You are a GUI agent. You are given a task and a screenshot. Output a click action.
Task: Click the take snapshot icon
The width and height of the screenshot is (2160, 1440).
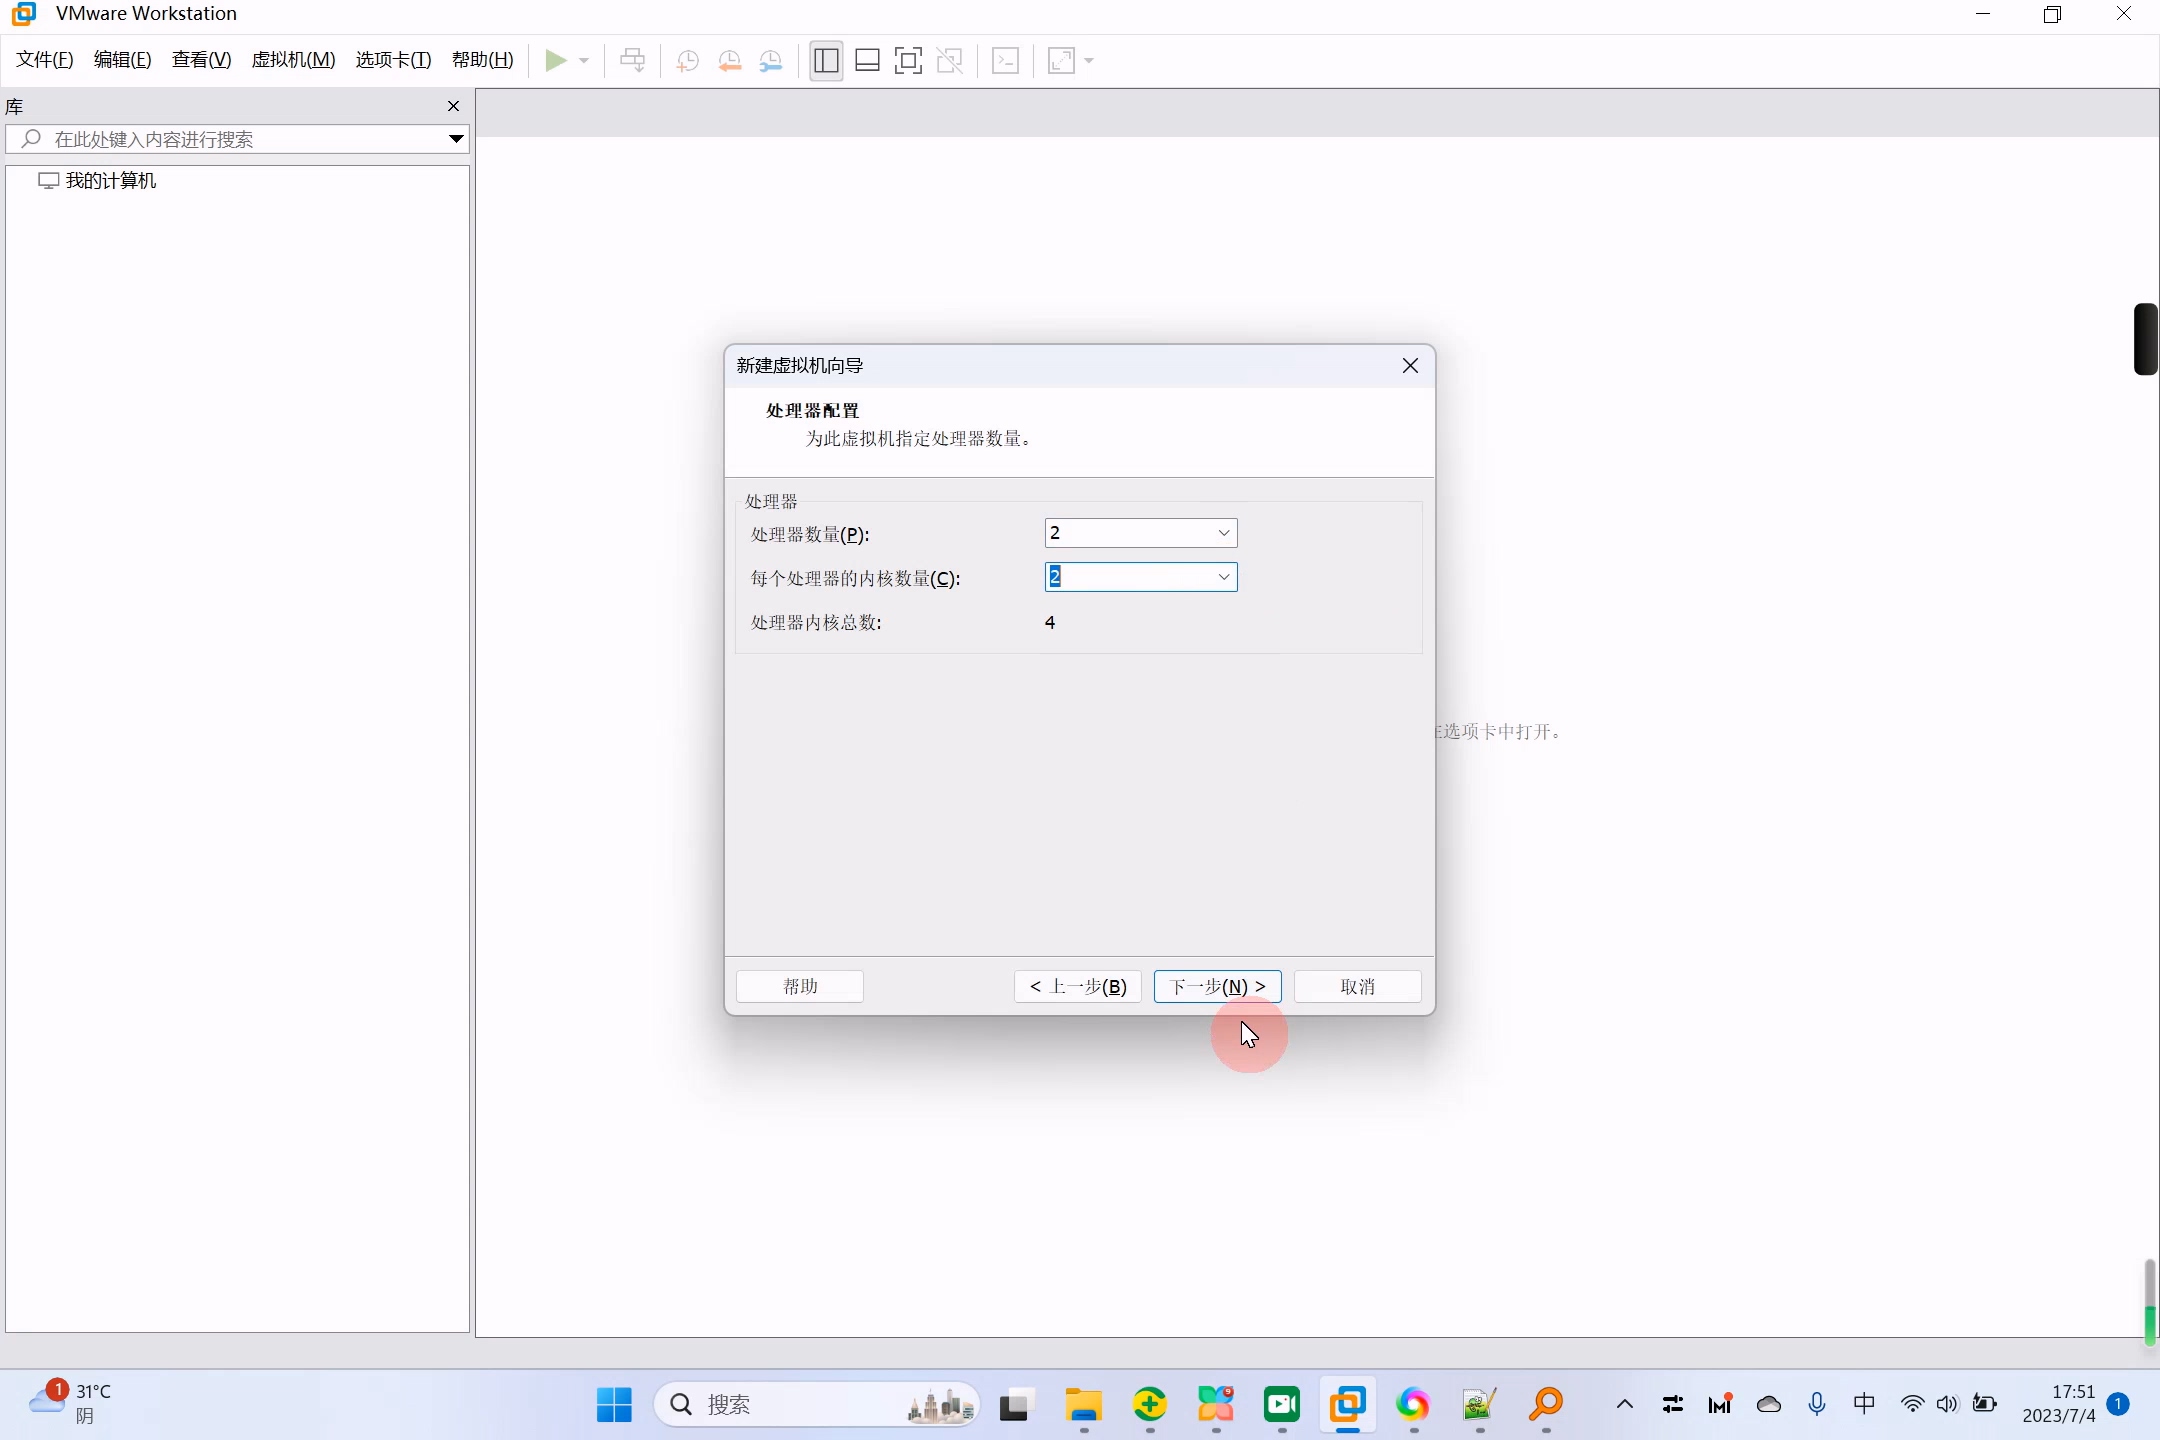point(687,61)
